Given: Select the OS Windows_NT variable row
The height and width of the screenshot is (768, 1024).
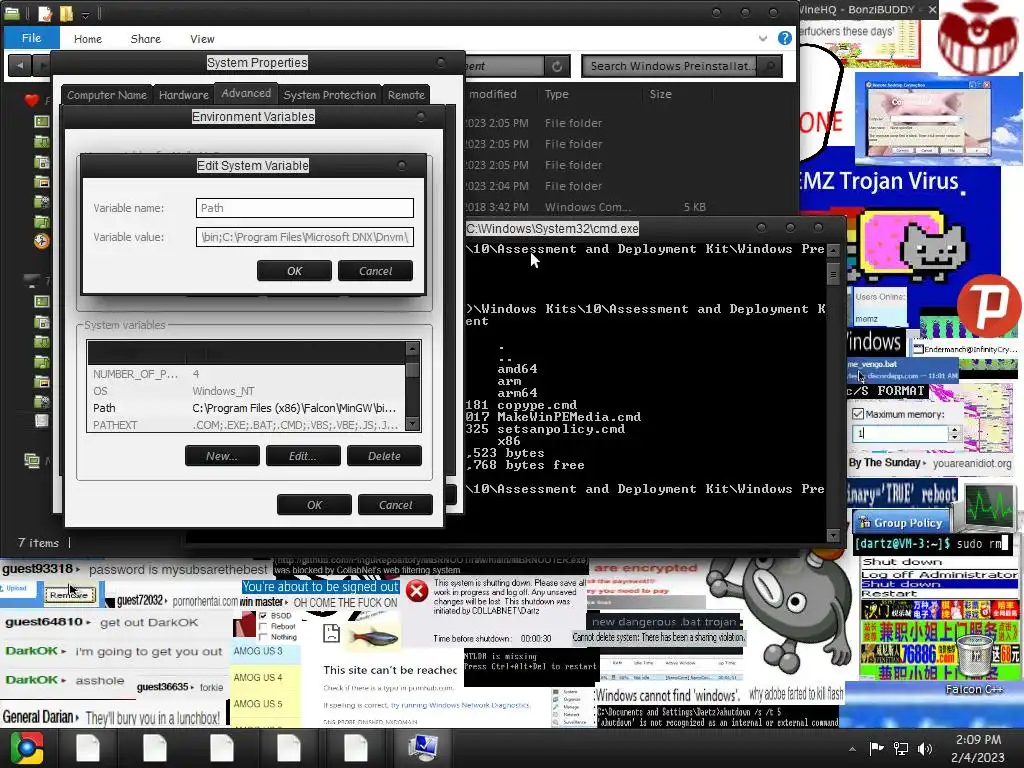Looking at the screenshot, I should pyautogui.click(x=246, y=391).
